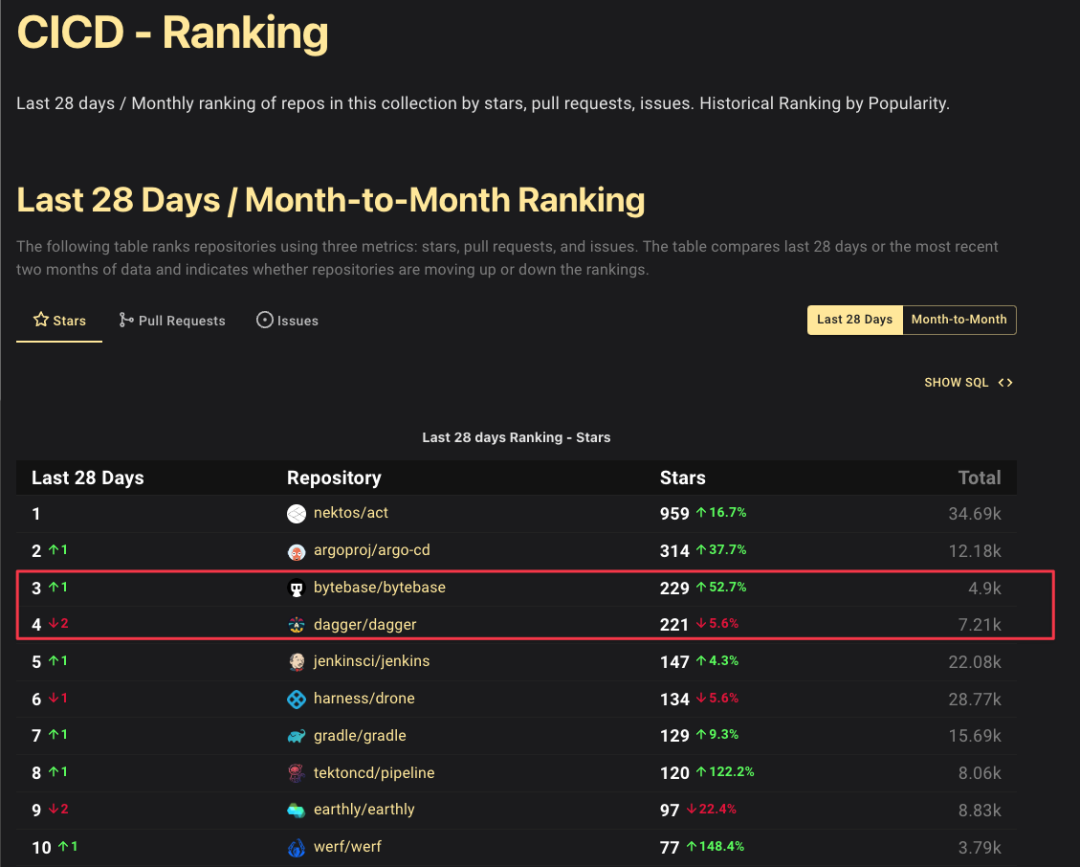Image resolution: width=1080 pixels, height=867 pixels.
Task: Click the 22.4% decrease for earthly
Action: coord(712,808)
